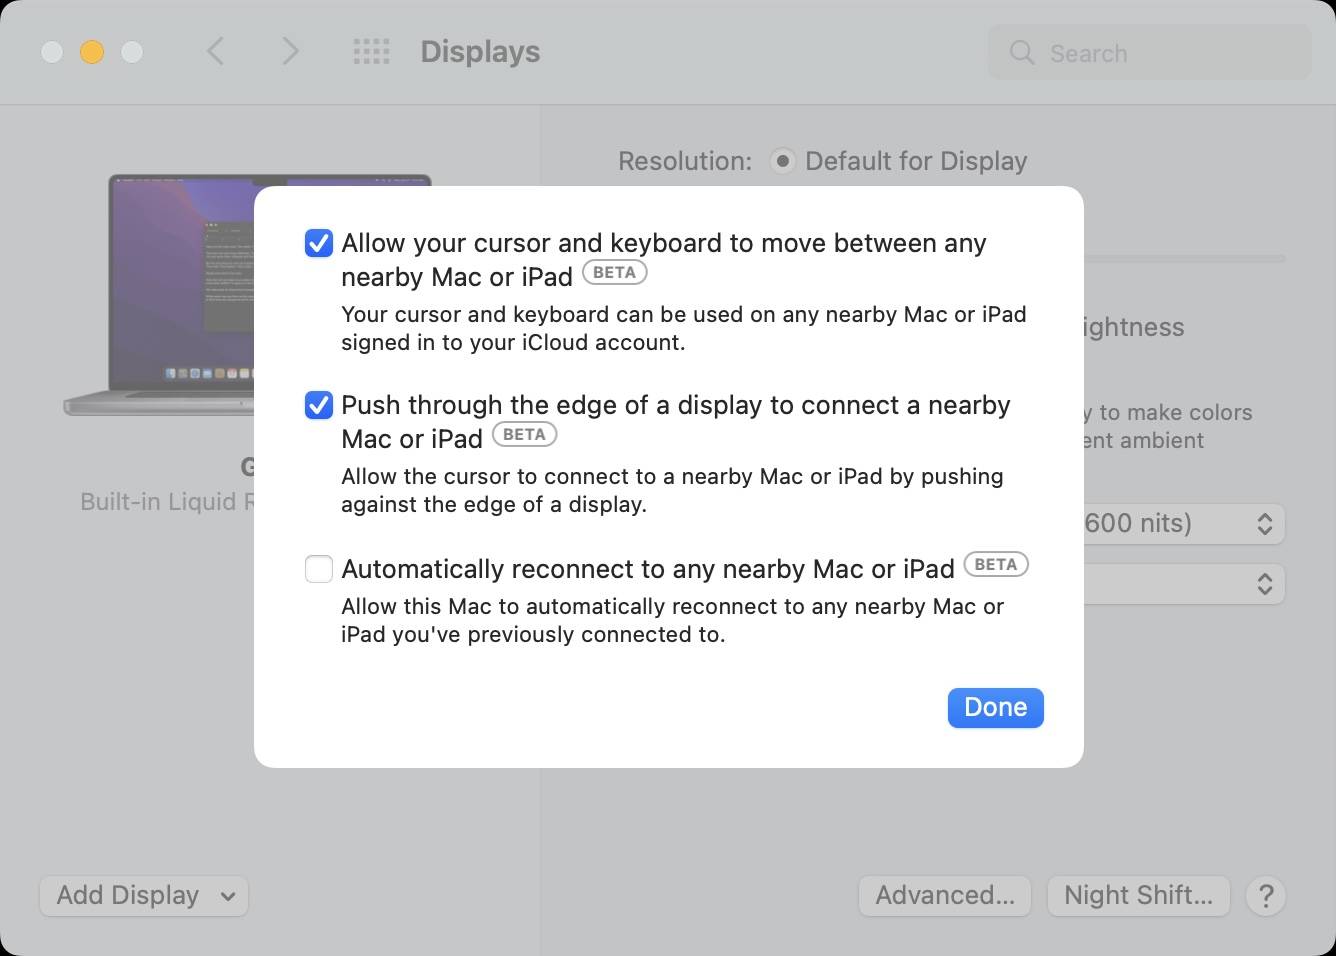This screenshot has height=956, width=1336.
Task: Enable automatically reconnect to nearby Mac or iPad
Action: point(318,569)
